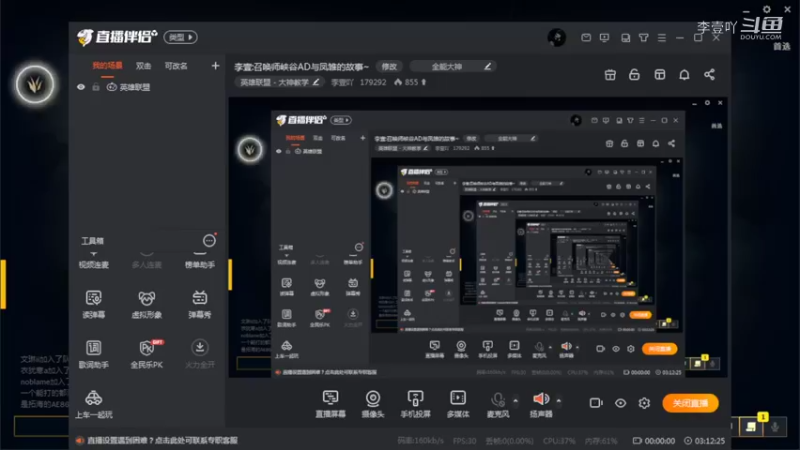
Task: Click the orange 关闭直播 button
Action: click(x=690, y=403)
